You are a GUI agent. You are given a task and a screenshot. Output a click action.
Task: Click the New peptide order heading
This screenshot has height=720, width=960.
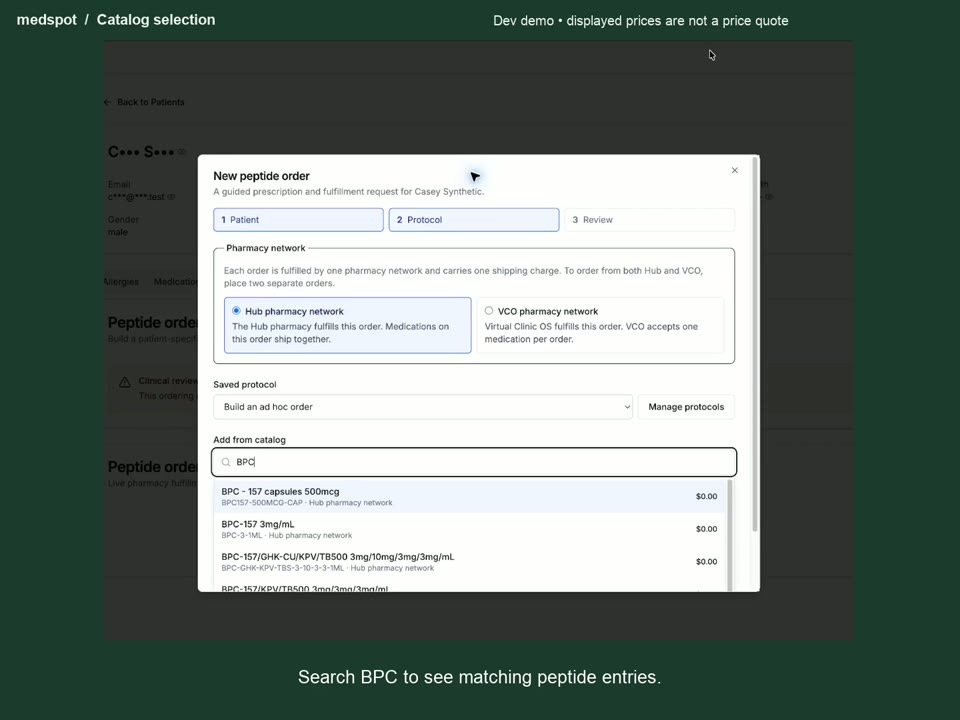261,176
